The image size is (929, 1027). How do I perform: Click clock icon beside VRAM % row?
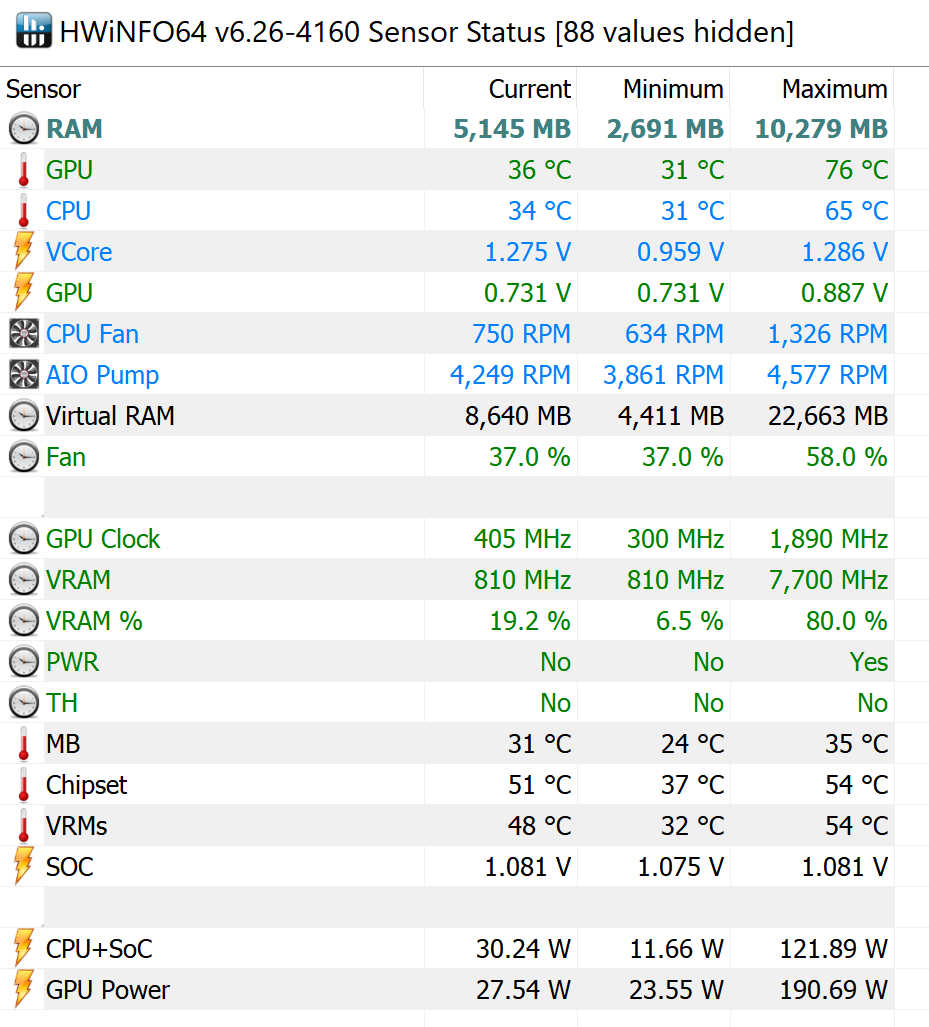(24, 621)
